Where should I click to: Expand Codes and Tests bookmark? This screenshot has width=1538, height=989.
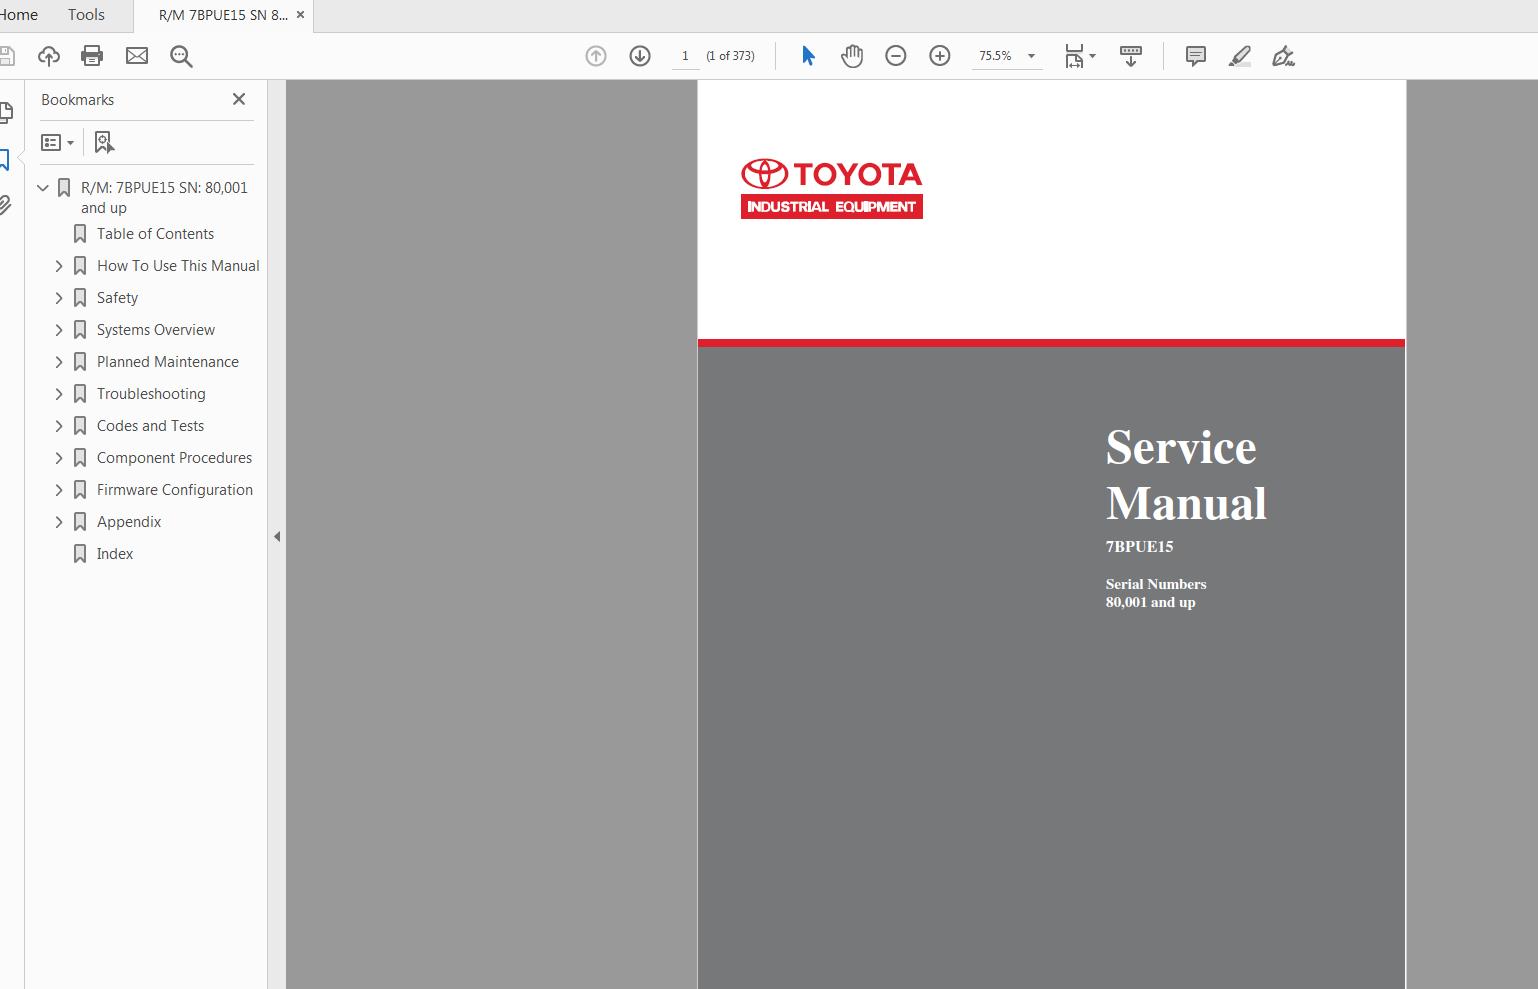59,426
